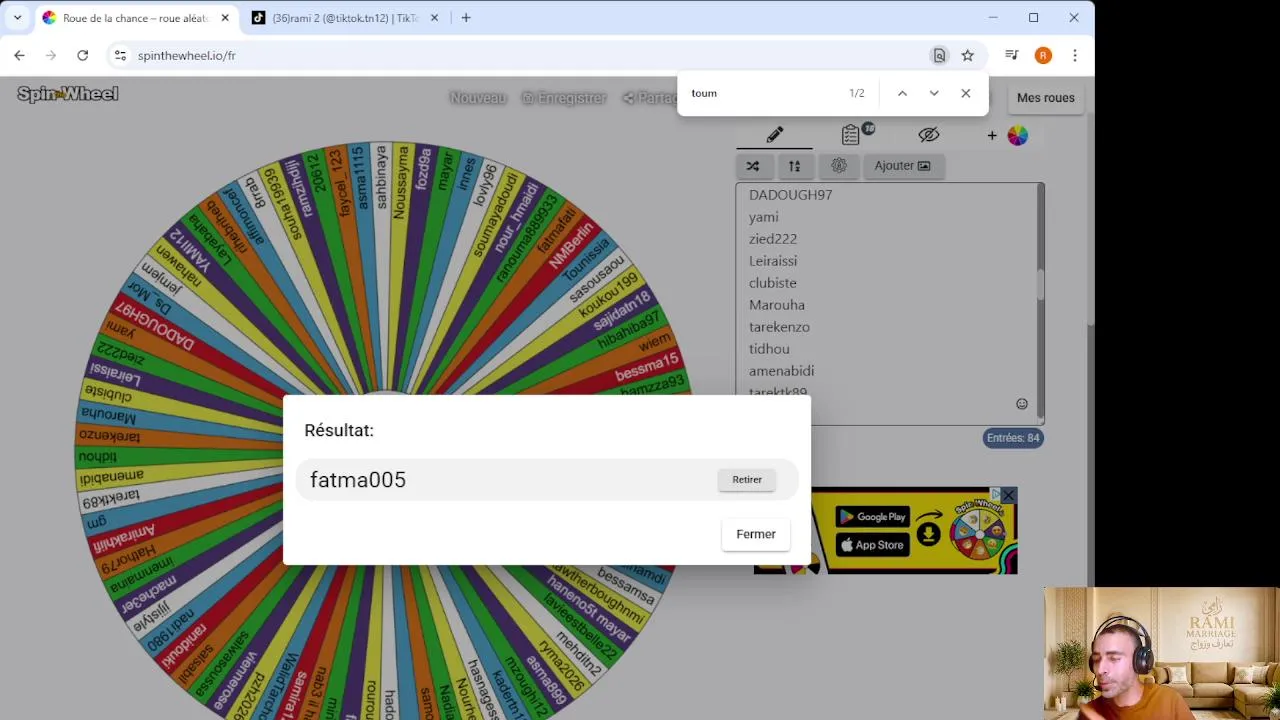Switch to the TikTok rami 2 tab

[x=345, y=18]
